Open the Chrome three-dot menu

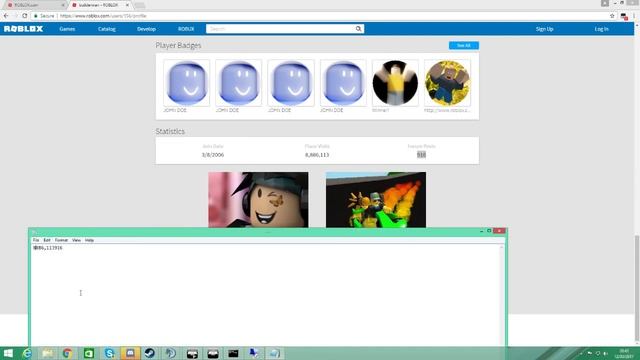pyautogui.click(x=635, y=16)
